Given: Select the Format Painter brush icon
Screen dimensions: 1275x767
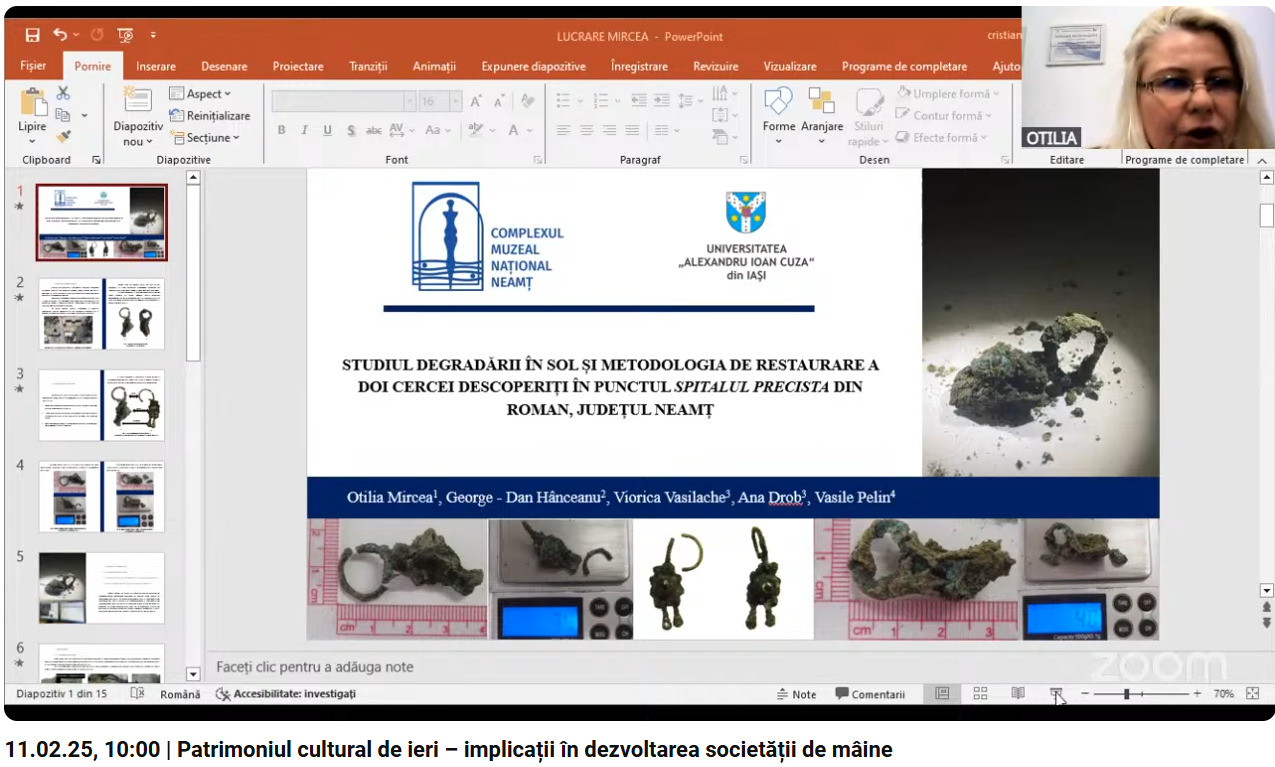Looking at the screenshot, I should [63, 137].
